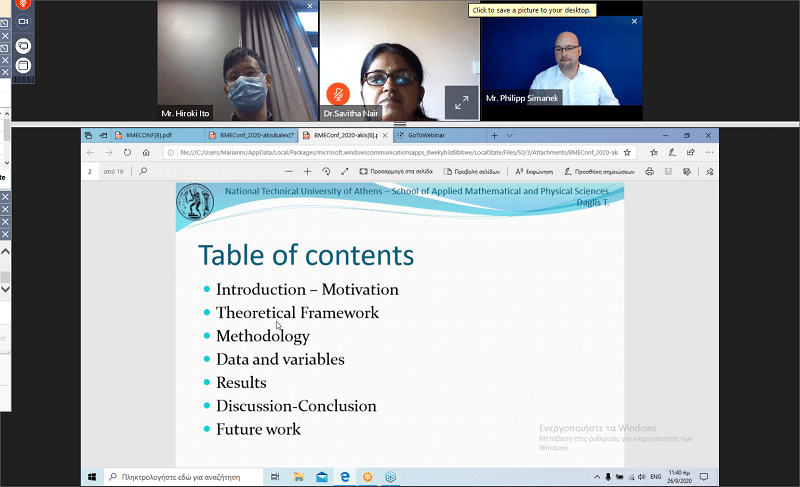This screenshot has height=487, width=800.
Task: Open a new browser tab
Action: [494, 135]
